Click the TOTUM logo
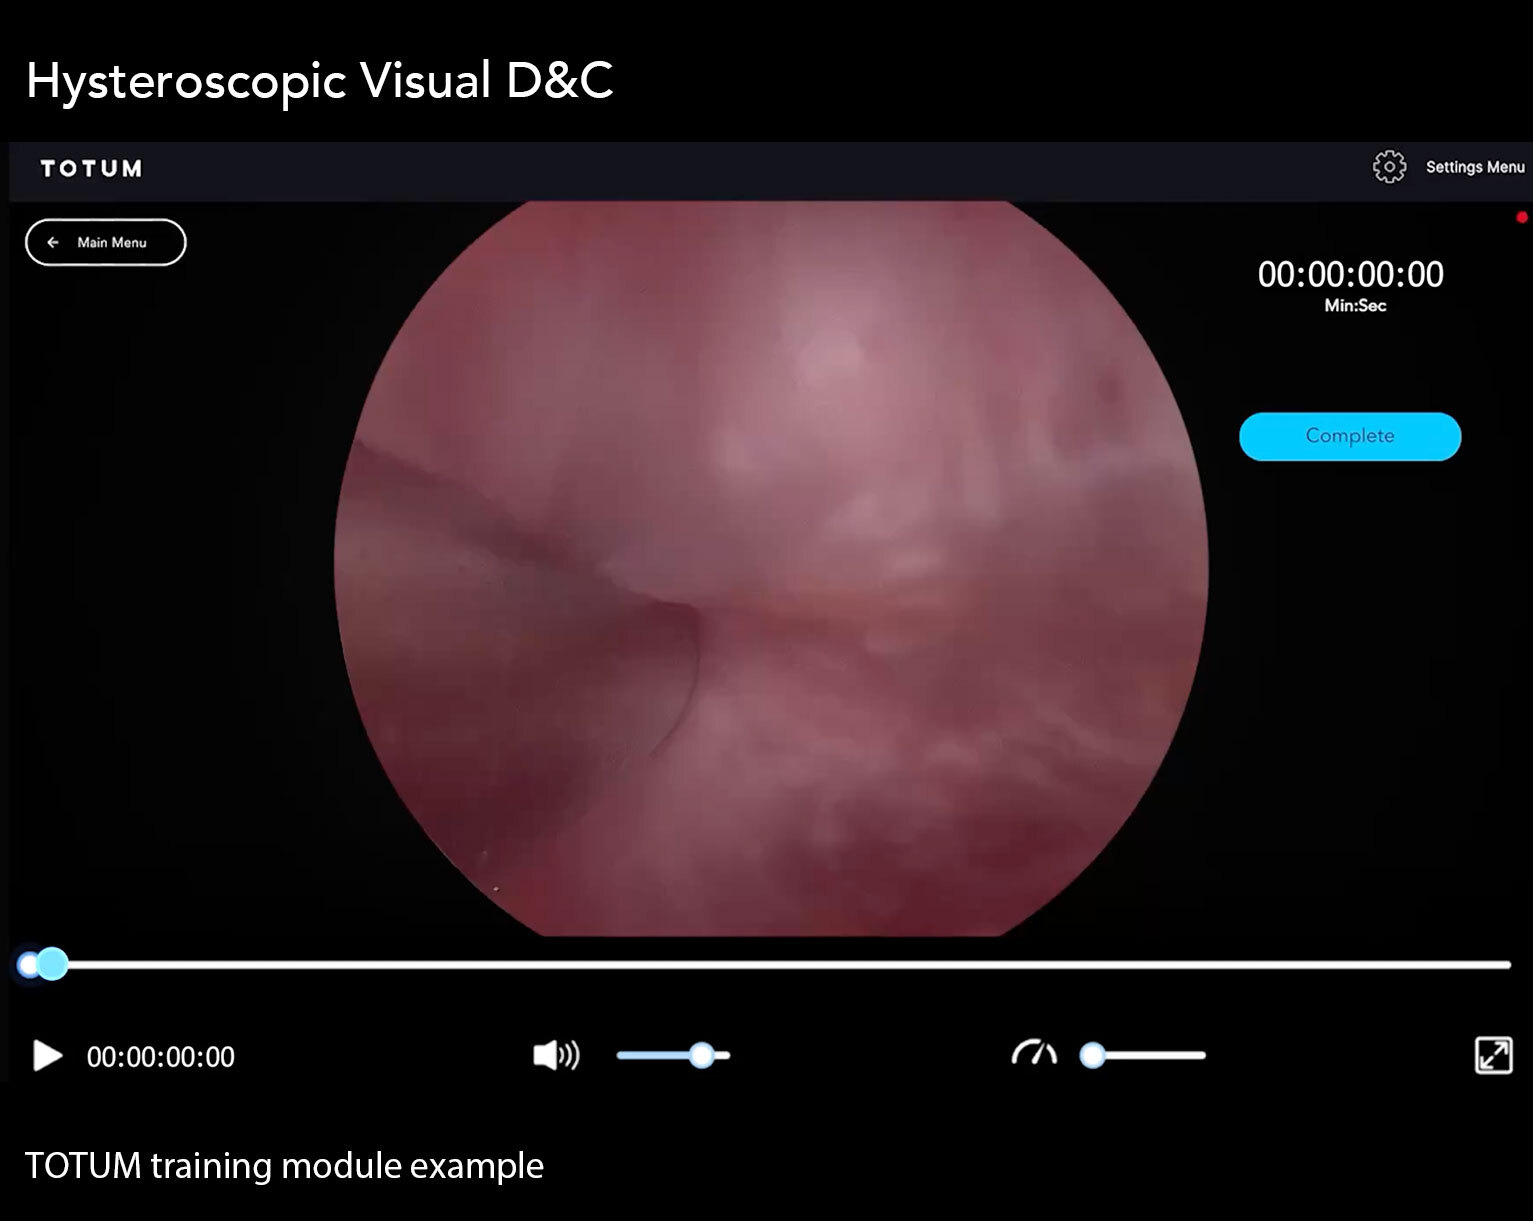The image size is (1533, 1221). click(91, 168)
